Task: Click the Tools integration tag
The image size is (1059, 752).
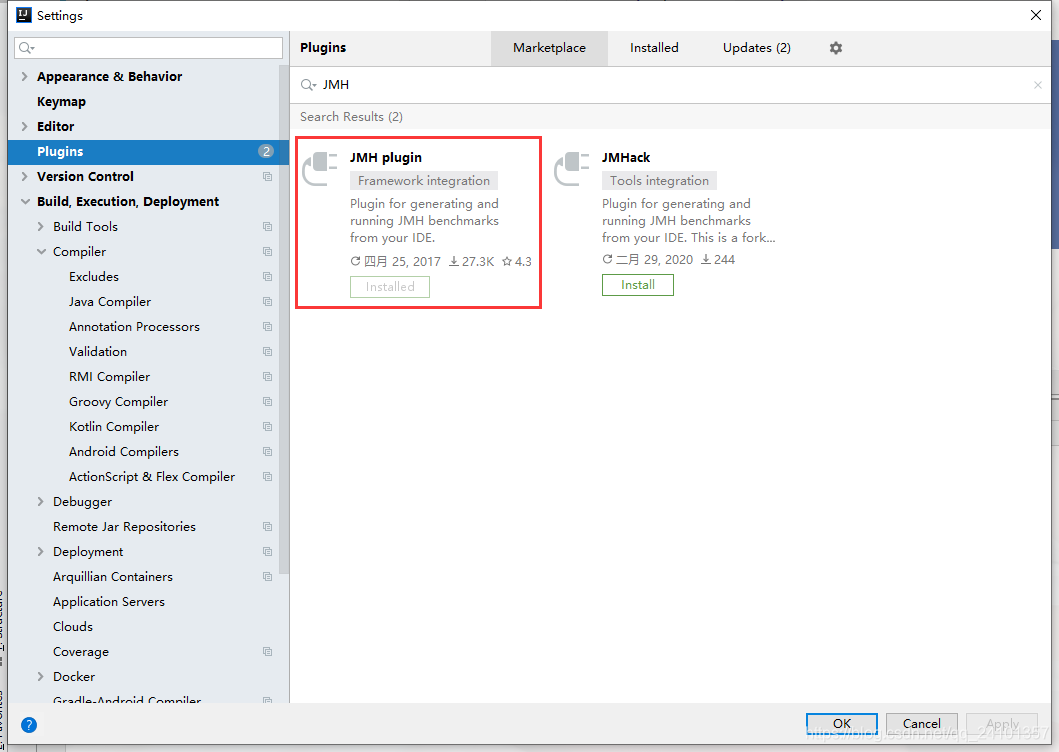Action: [659, 180]
